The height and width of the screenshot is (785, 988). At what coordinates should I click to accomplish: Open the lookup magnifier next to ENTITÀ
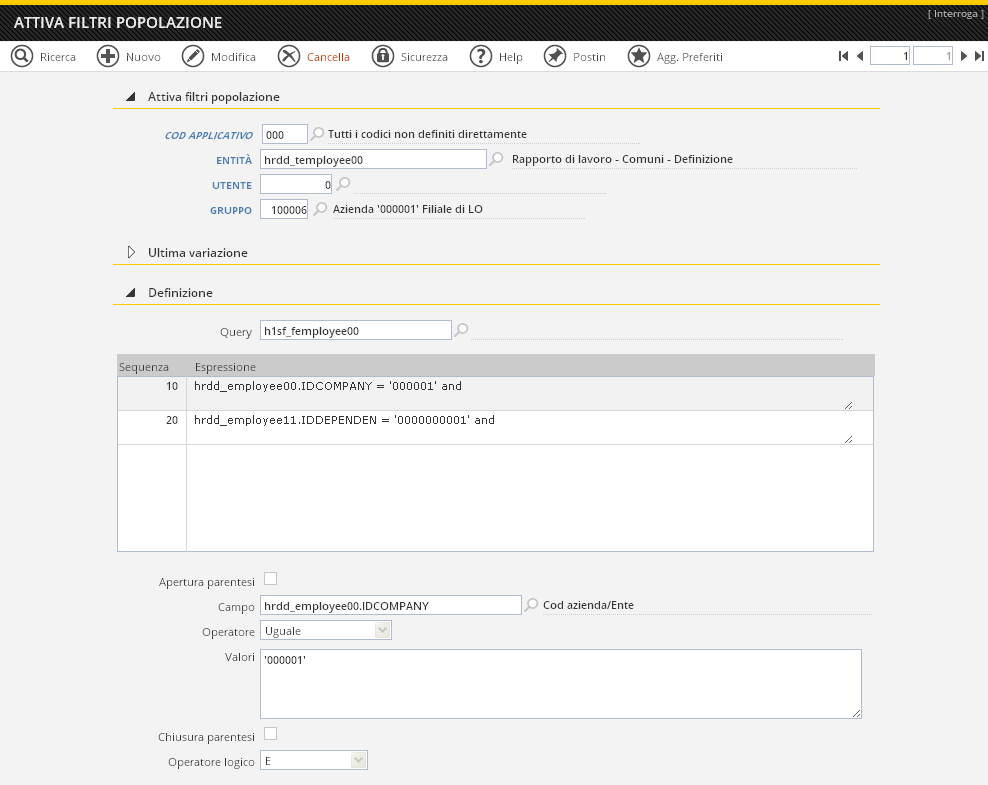[496, 158]
